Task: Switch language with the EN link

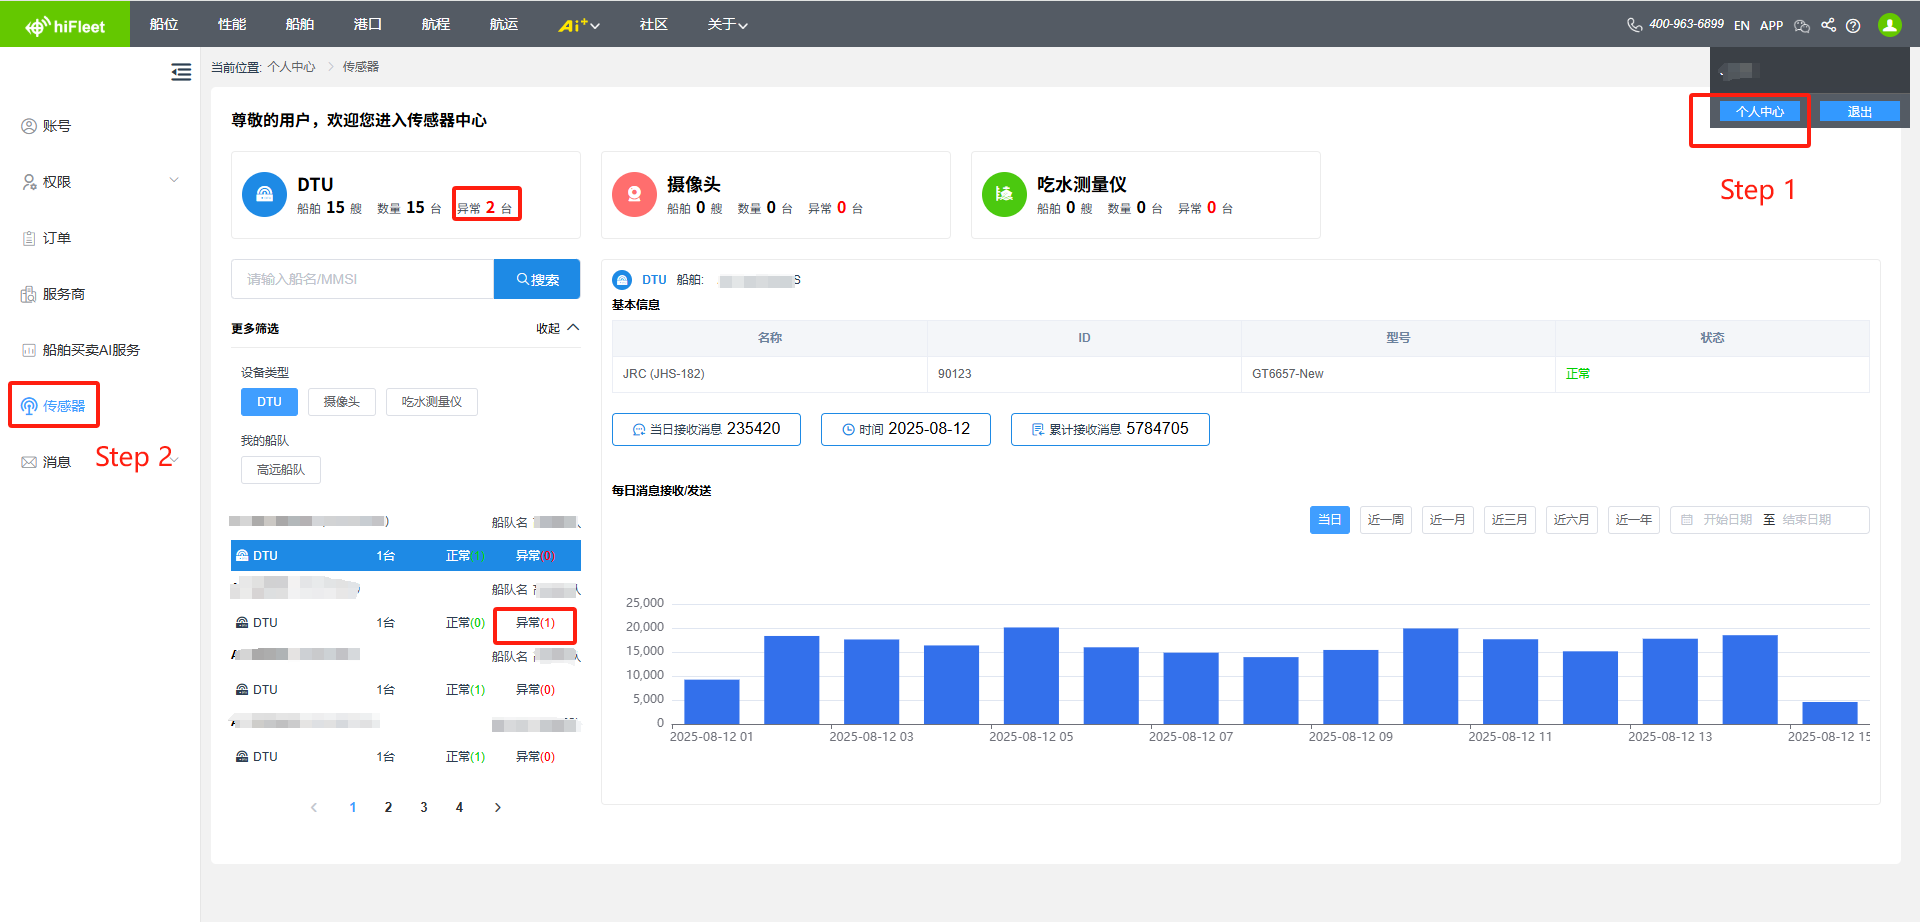Action: [x=1742, y=26]
